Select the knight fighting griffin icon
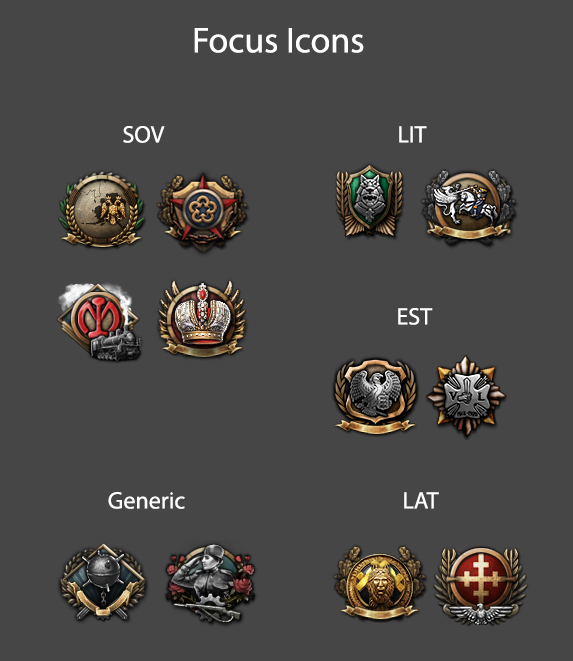 pos(468,207)
